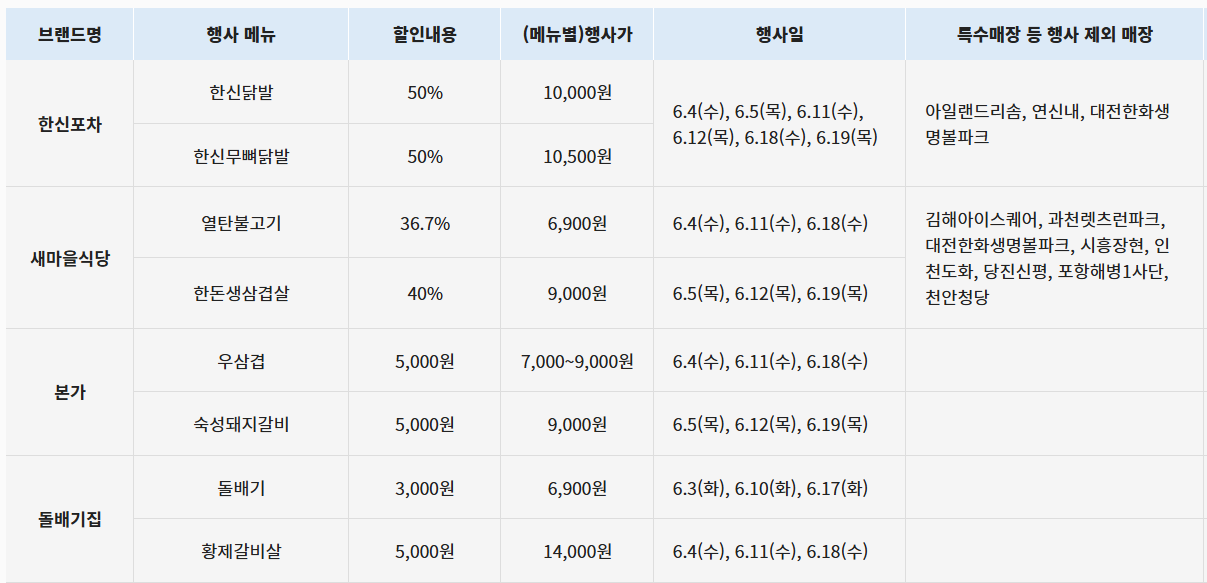Click 9,000원 price in 한돈생삼겹살 row
The height and width of the screenshot is (583, 1207).
(577, 293)
